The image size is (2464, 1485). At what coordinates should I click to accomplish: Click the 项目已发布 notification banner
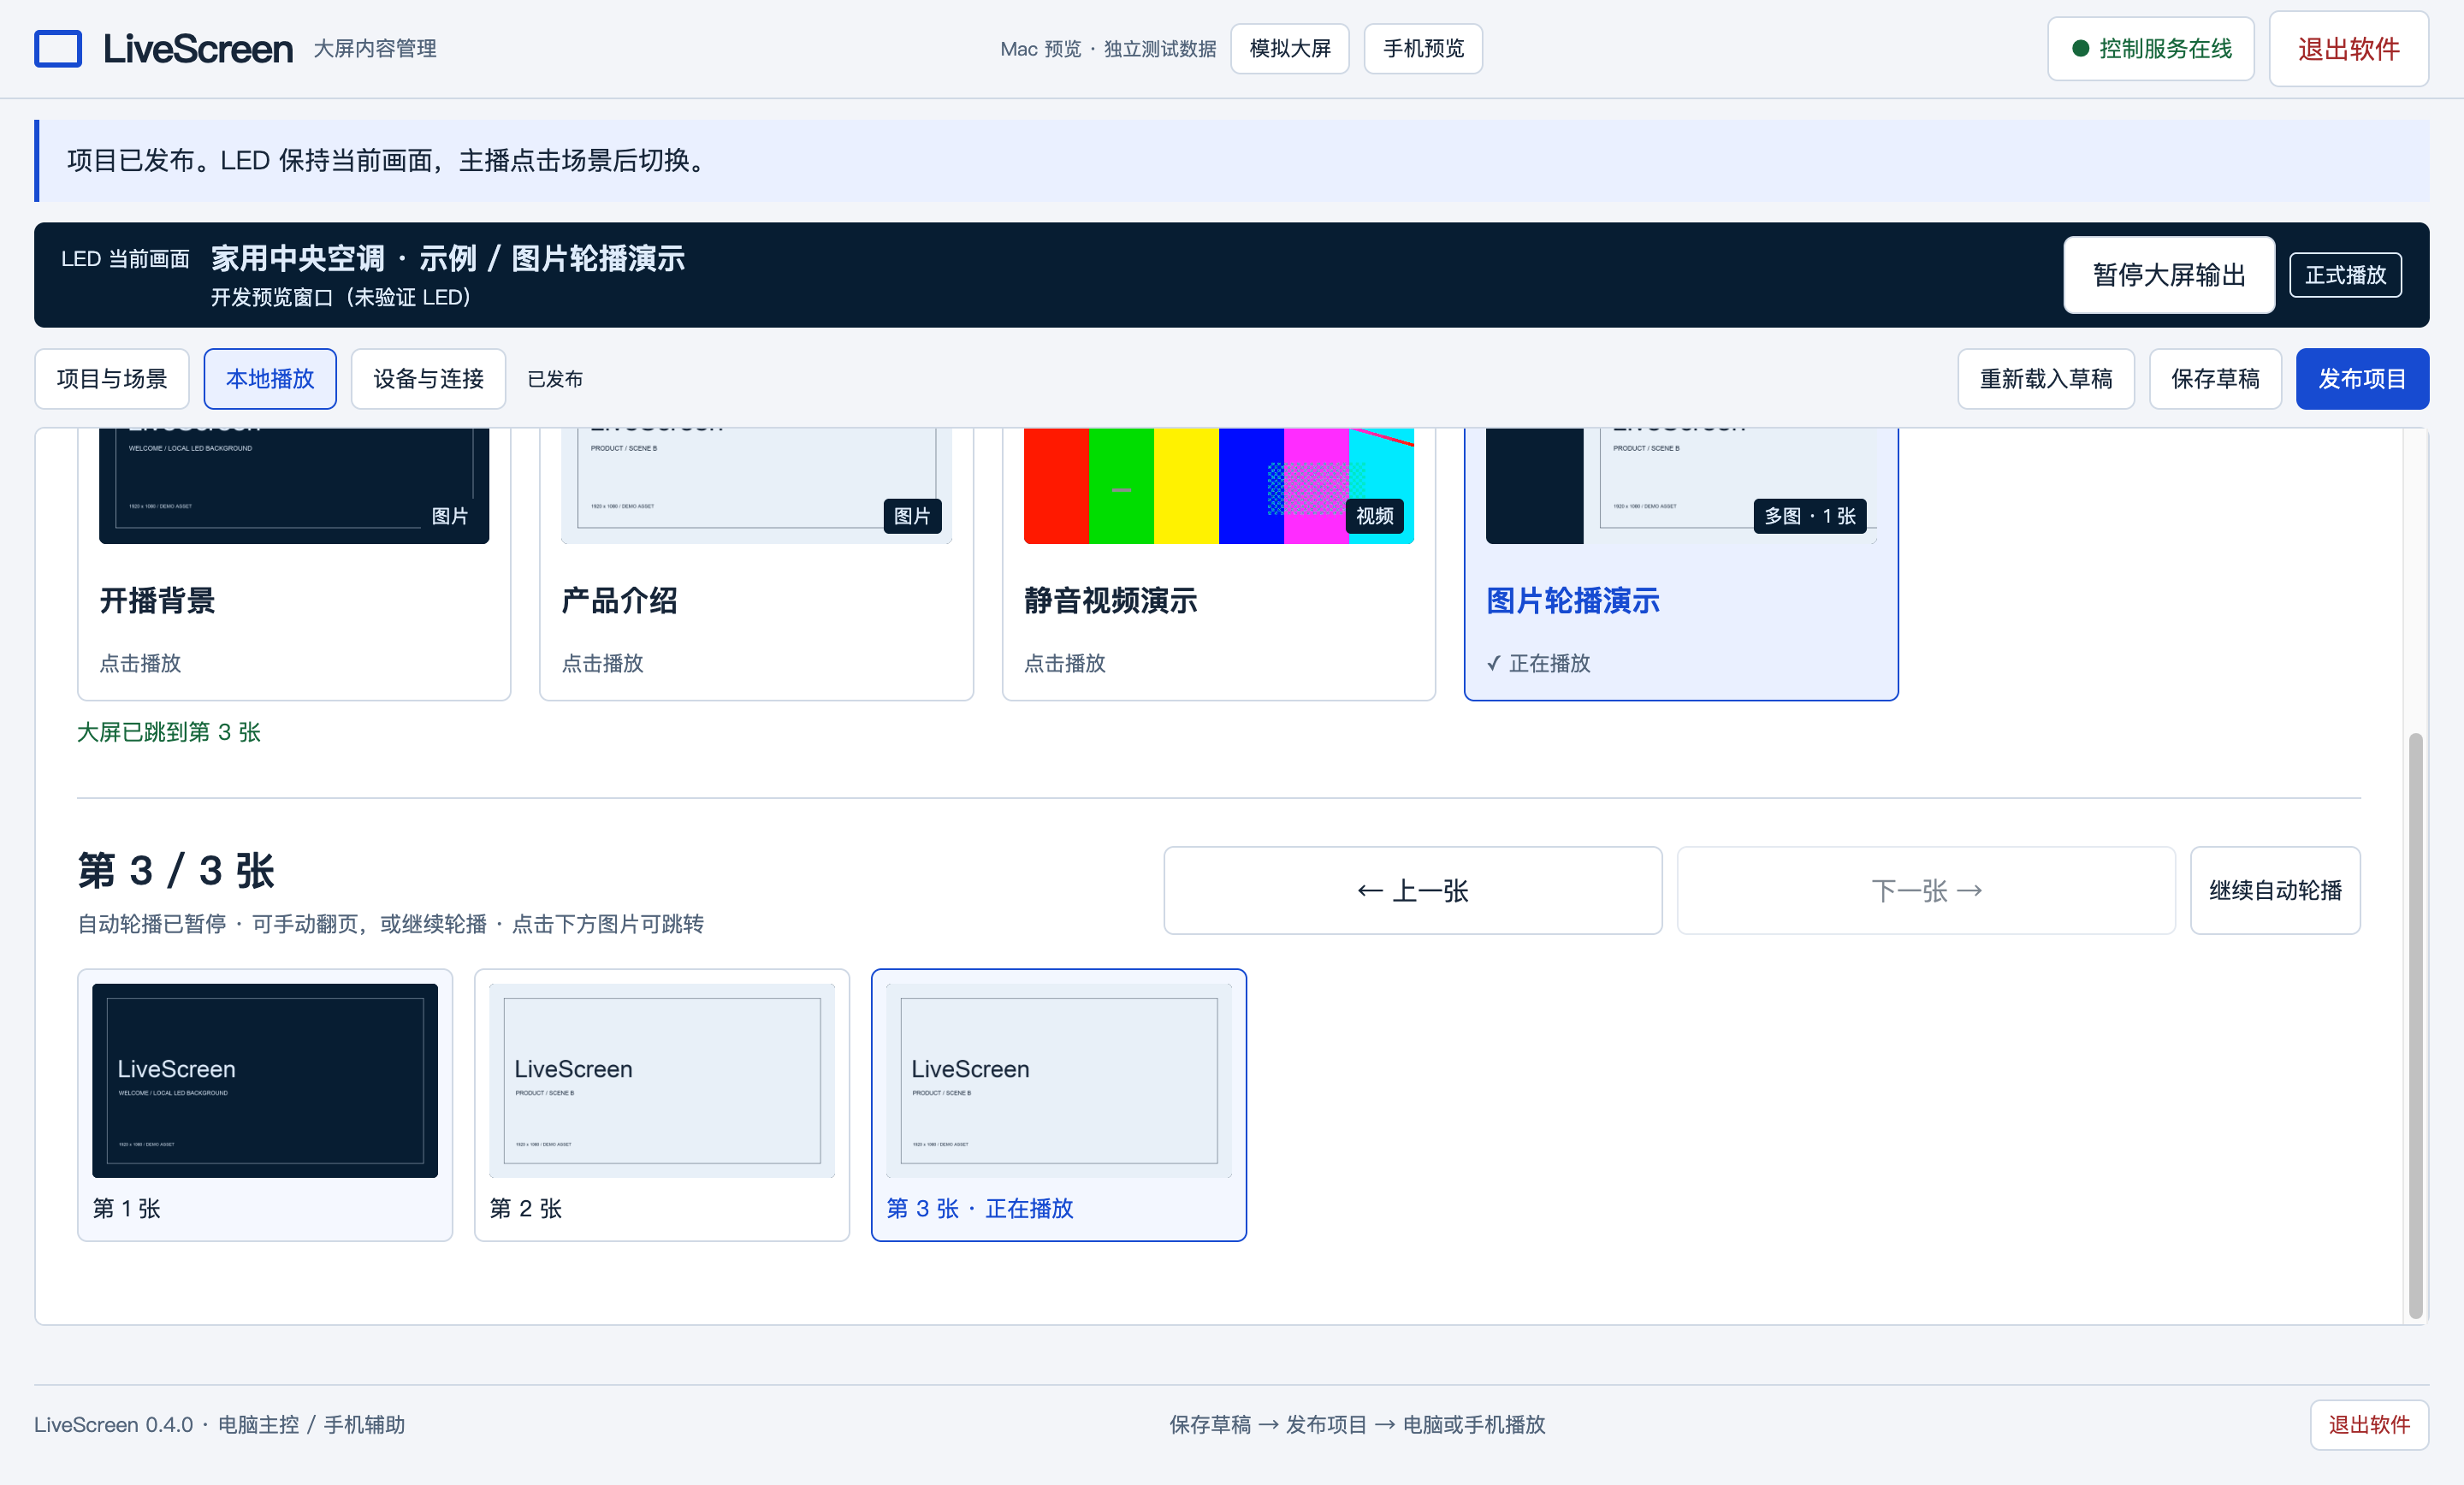click(1232, 160)
